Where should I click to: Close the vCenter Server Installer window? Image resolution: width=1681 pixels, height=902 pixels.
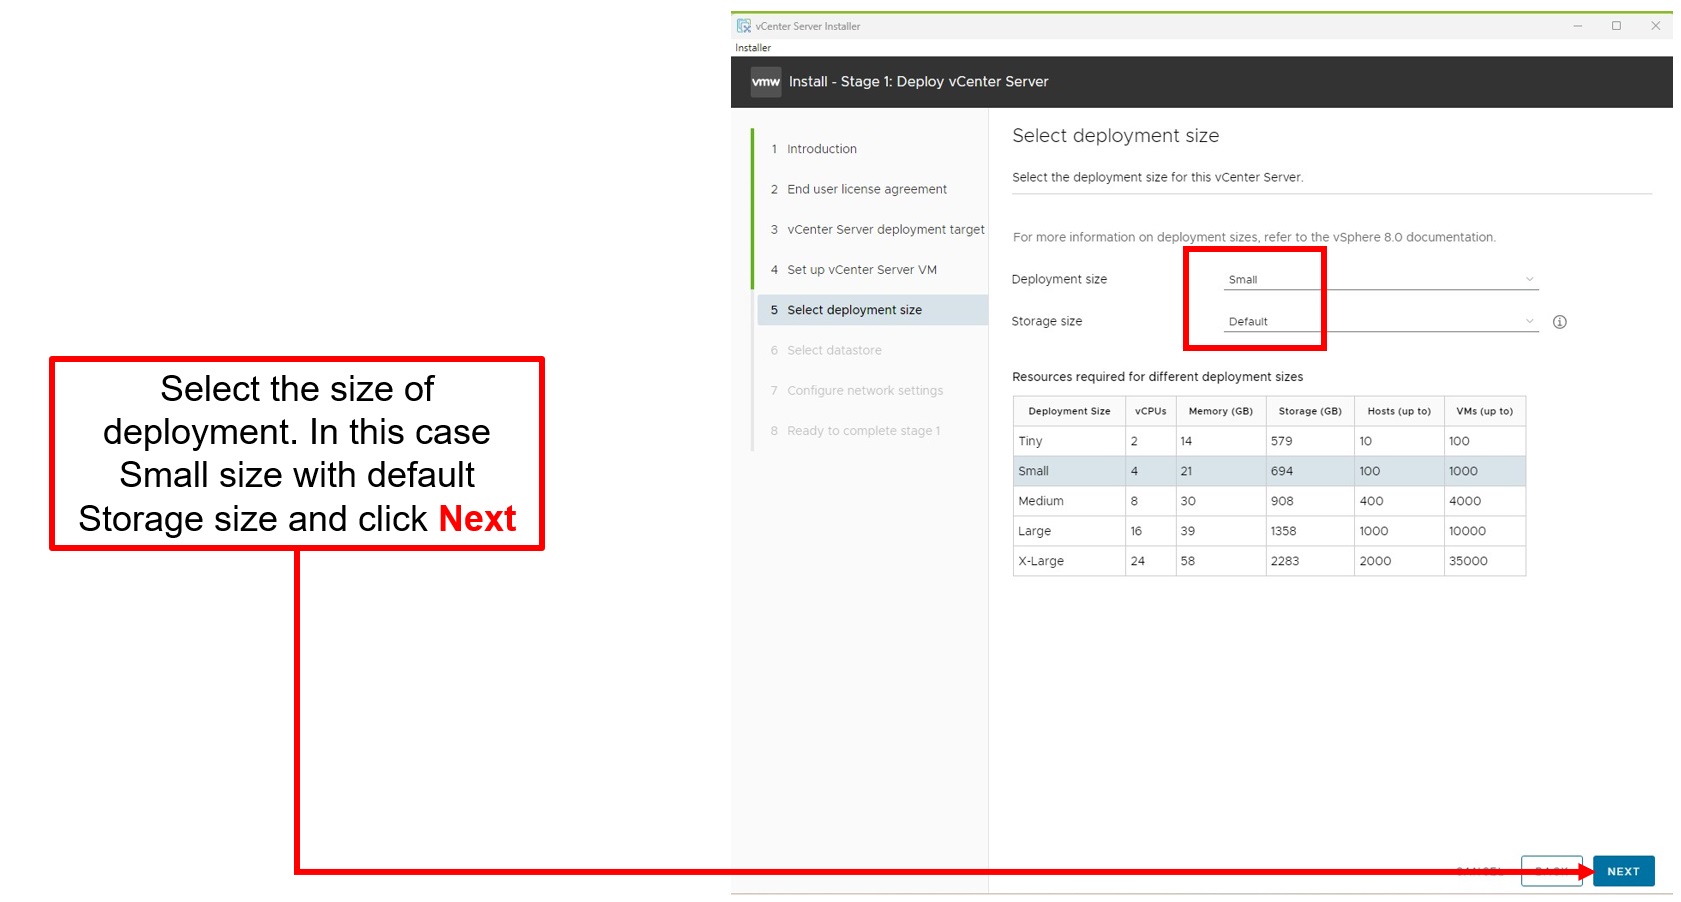point(1655,26)
